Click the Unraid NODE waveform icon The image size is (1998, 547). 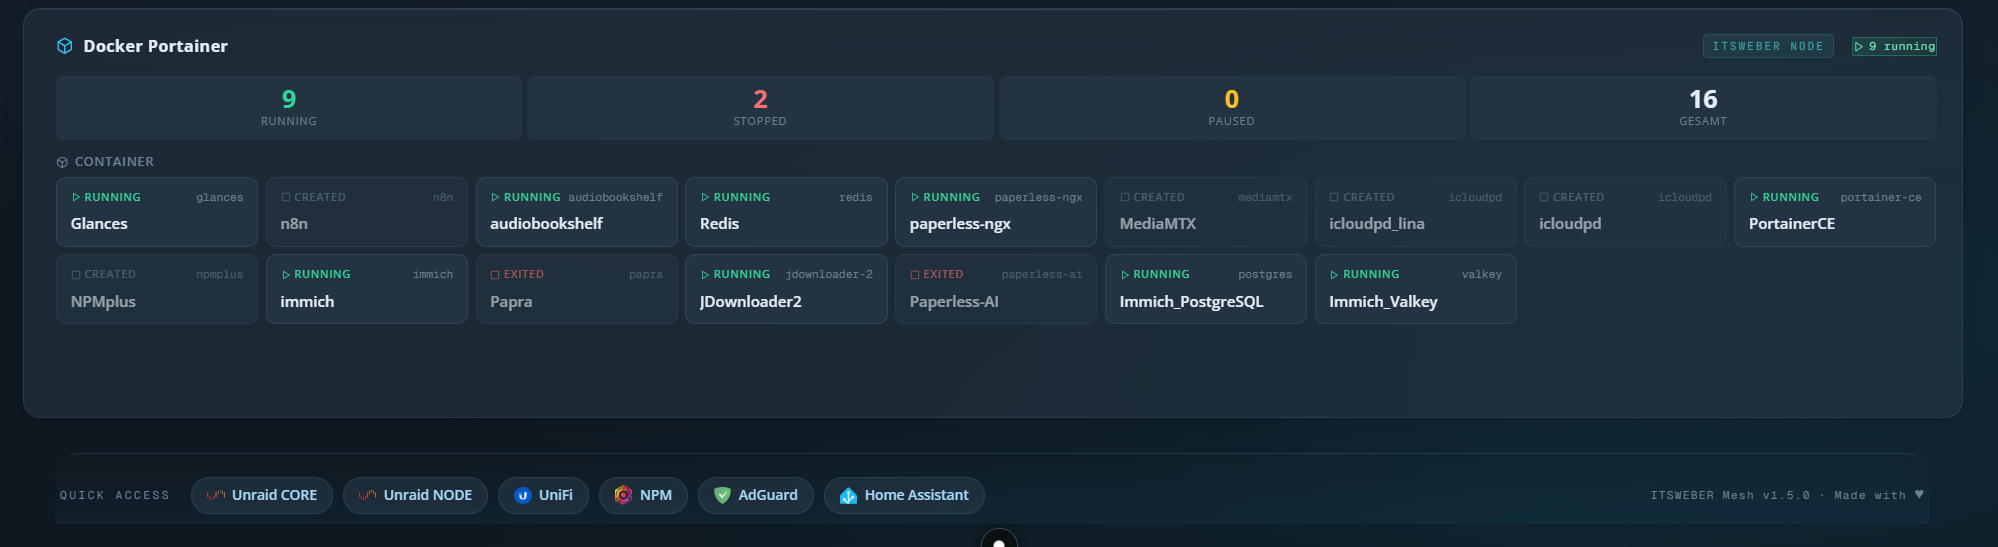(x=367, y=495)
